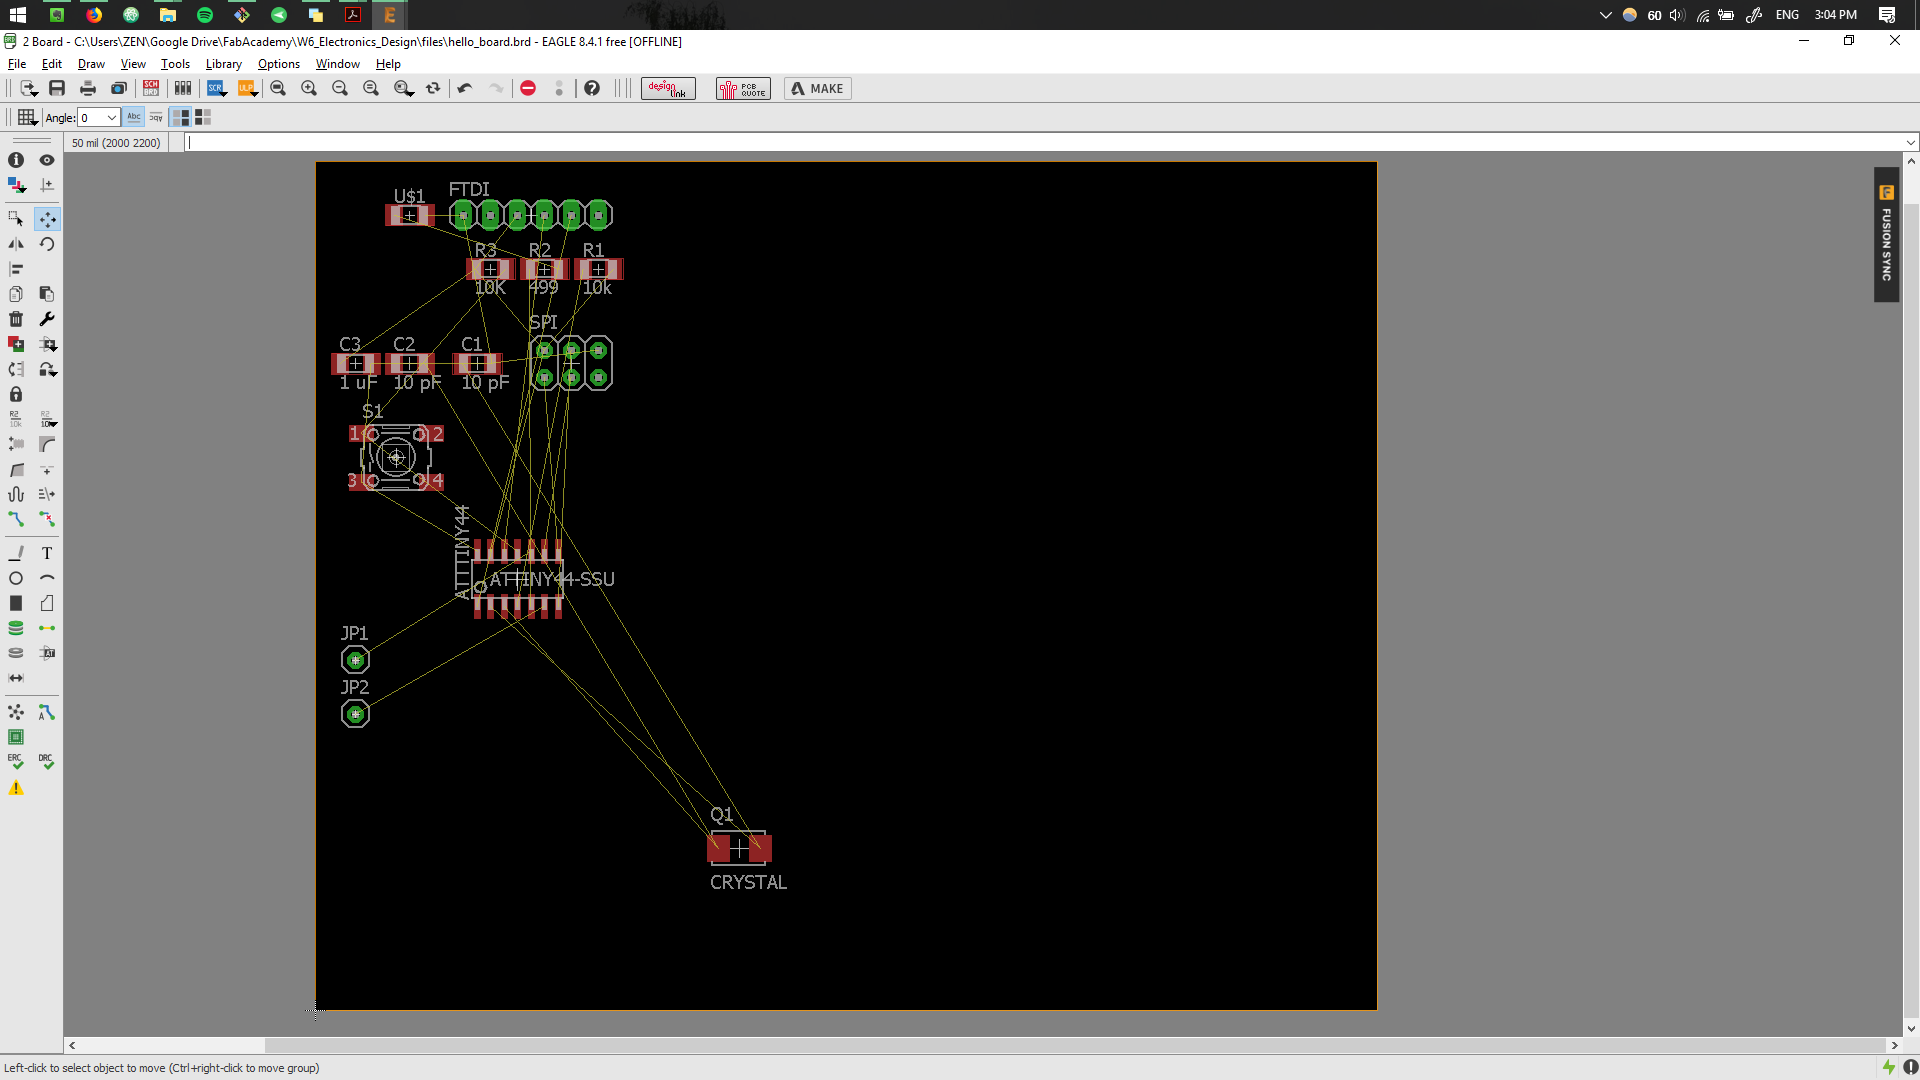Image resolution: width=1920 pixels, height=1080 pixels.
Task: Open the Edit menu
Action: coord(52,64)
